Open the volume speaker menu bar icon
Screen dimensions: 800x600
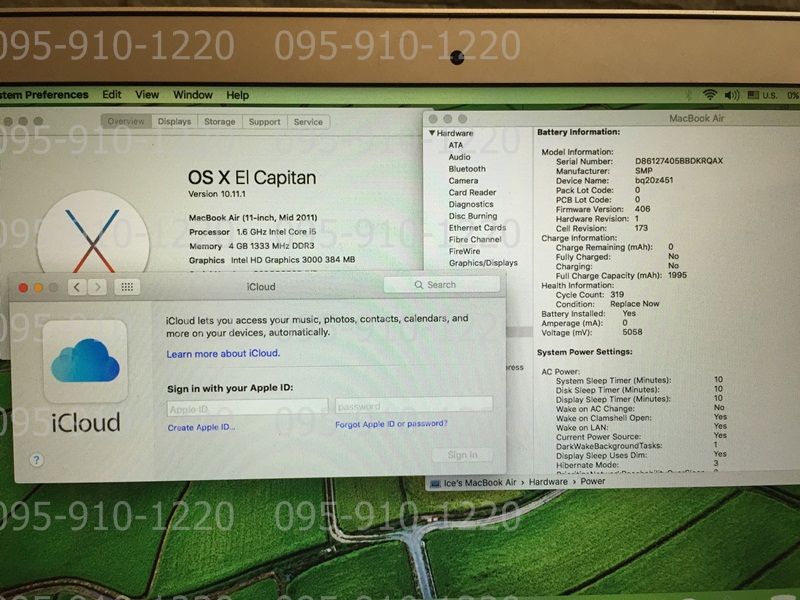tap(732, 95)
